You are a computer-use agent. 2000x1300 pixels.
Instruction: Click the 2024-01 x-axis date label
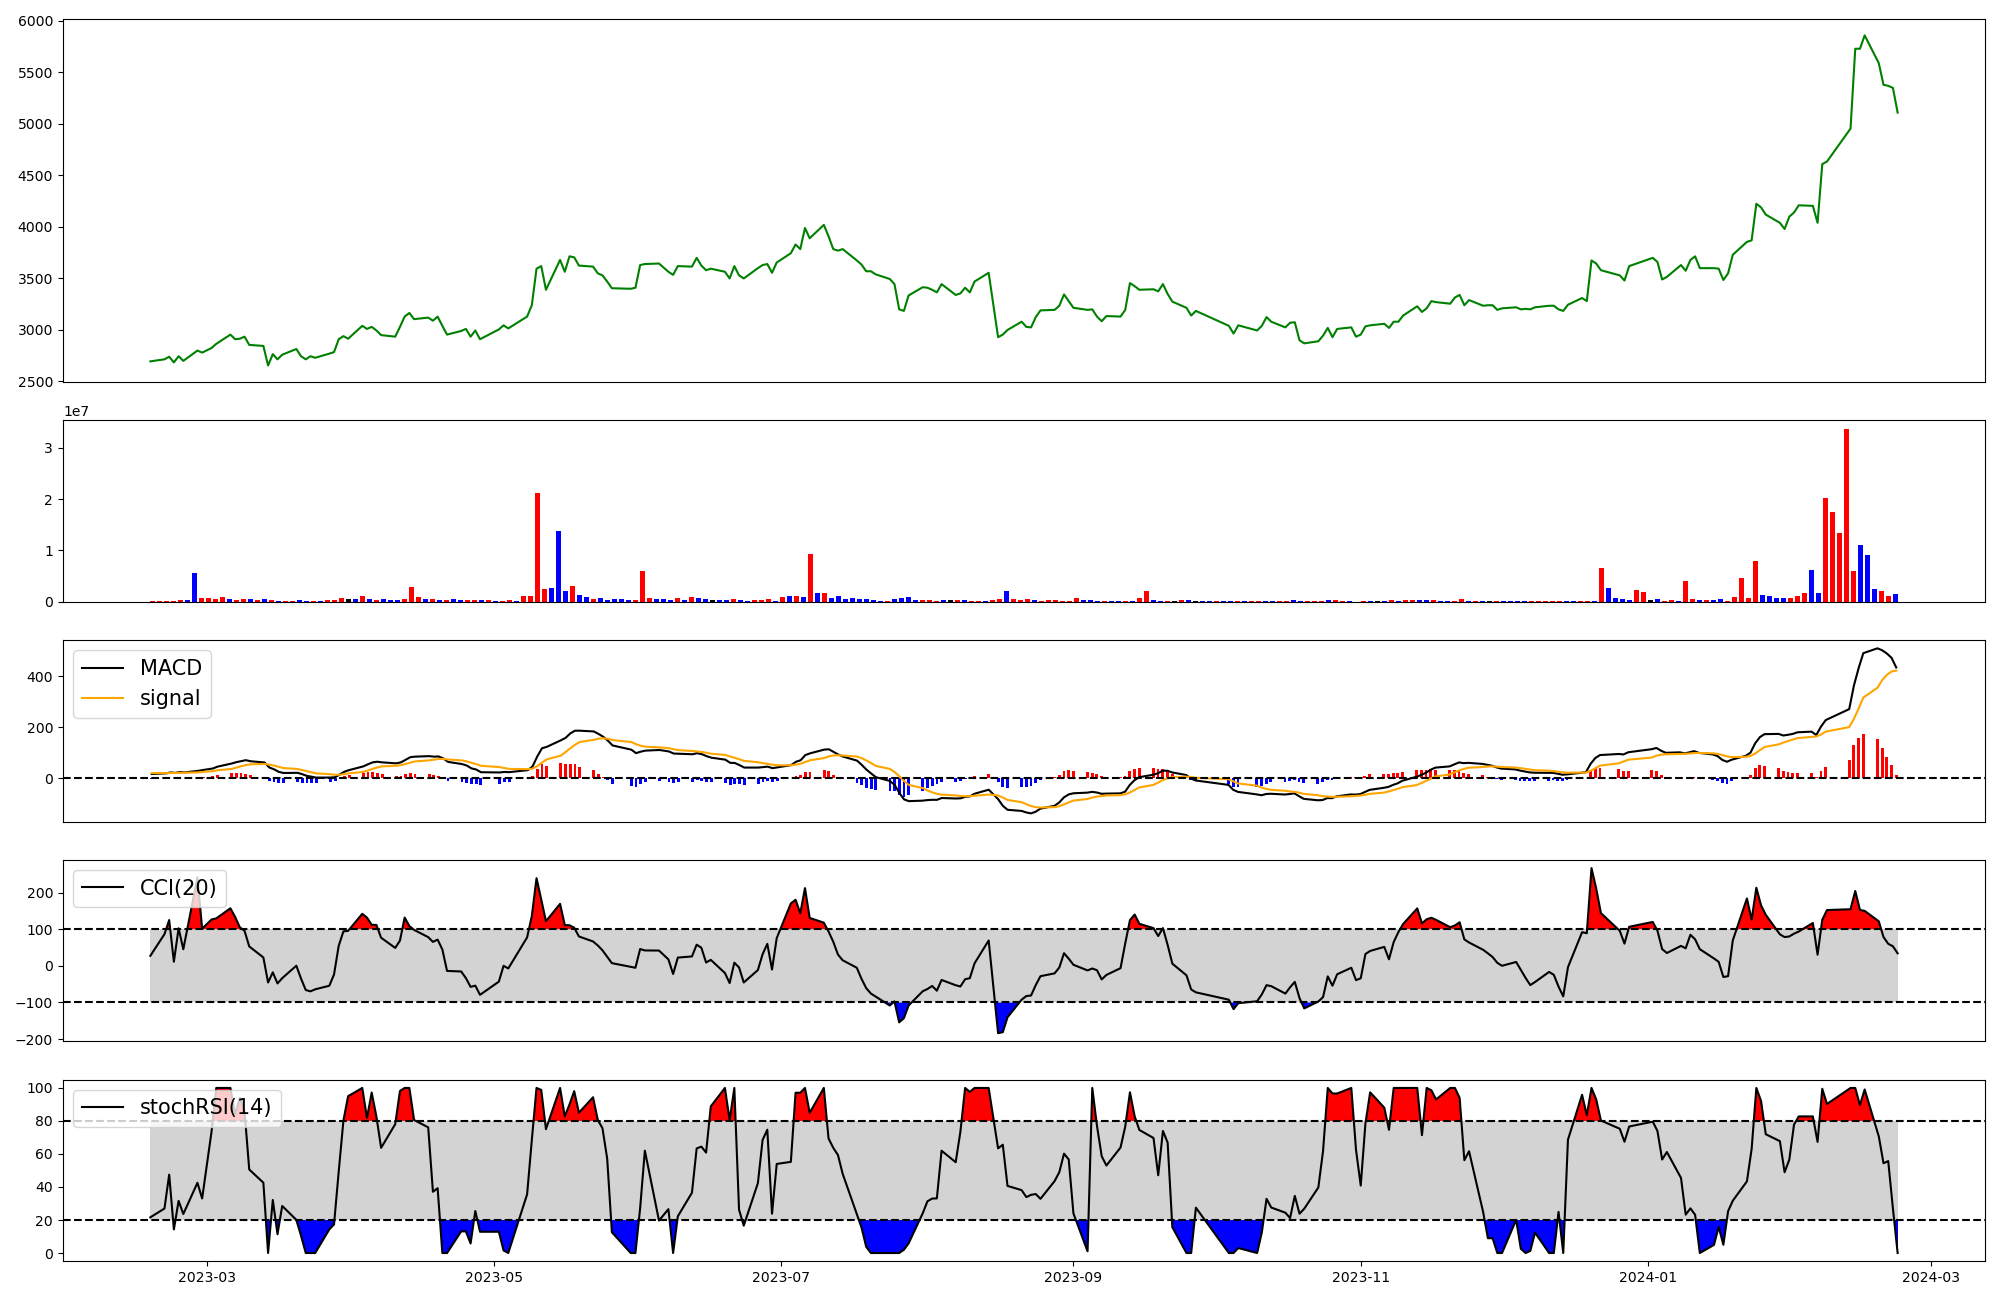1647,1277
